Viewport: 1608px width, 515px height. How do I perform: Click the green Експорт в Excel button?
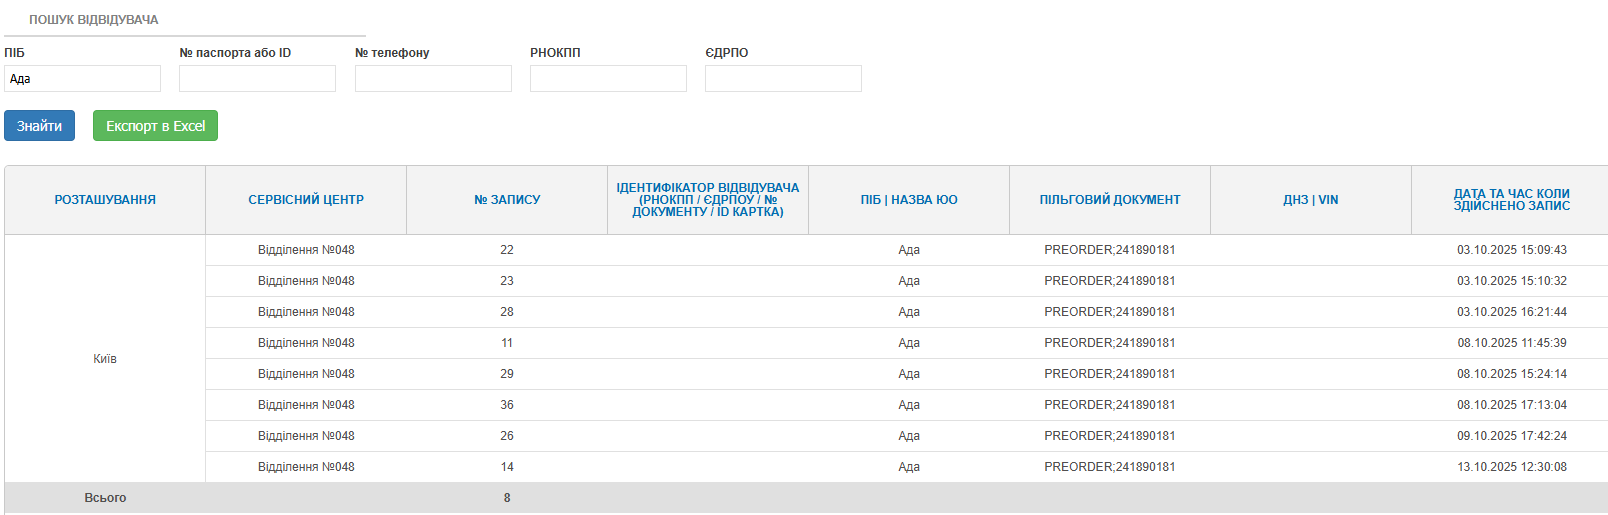click(155, 126)
